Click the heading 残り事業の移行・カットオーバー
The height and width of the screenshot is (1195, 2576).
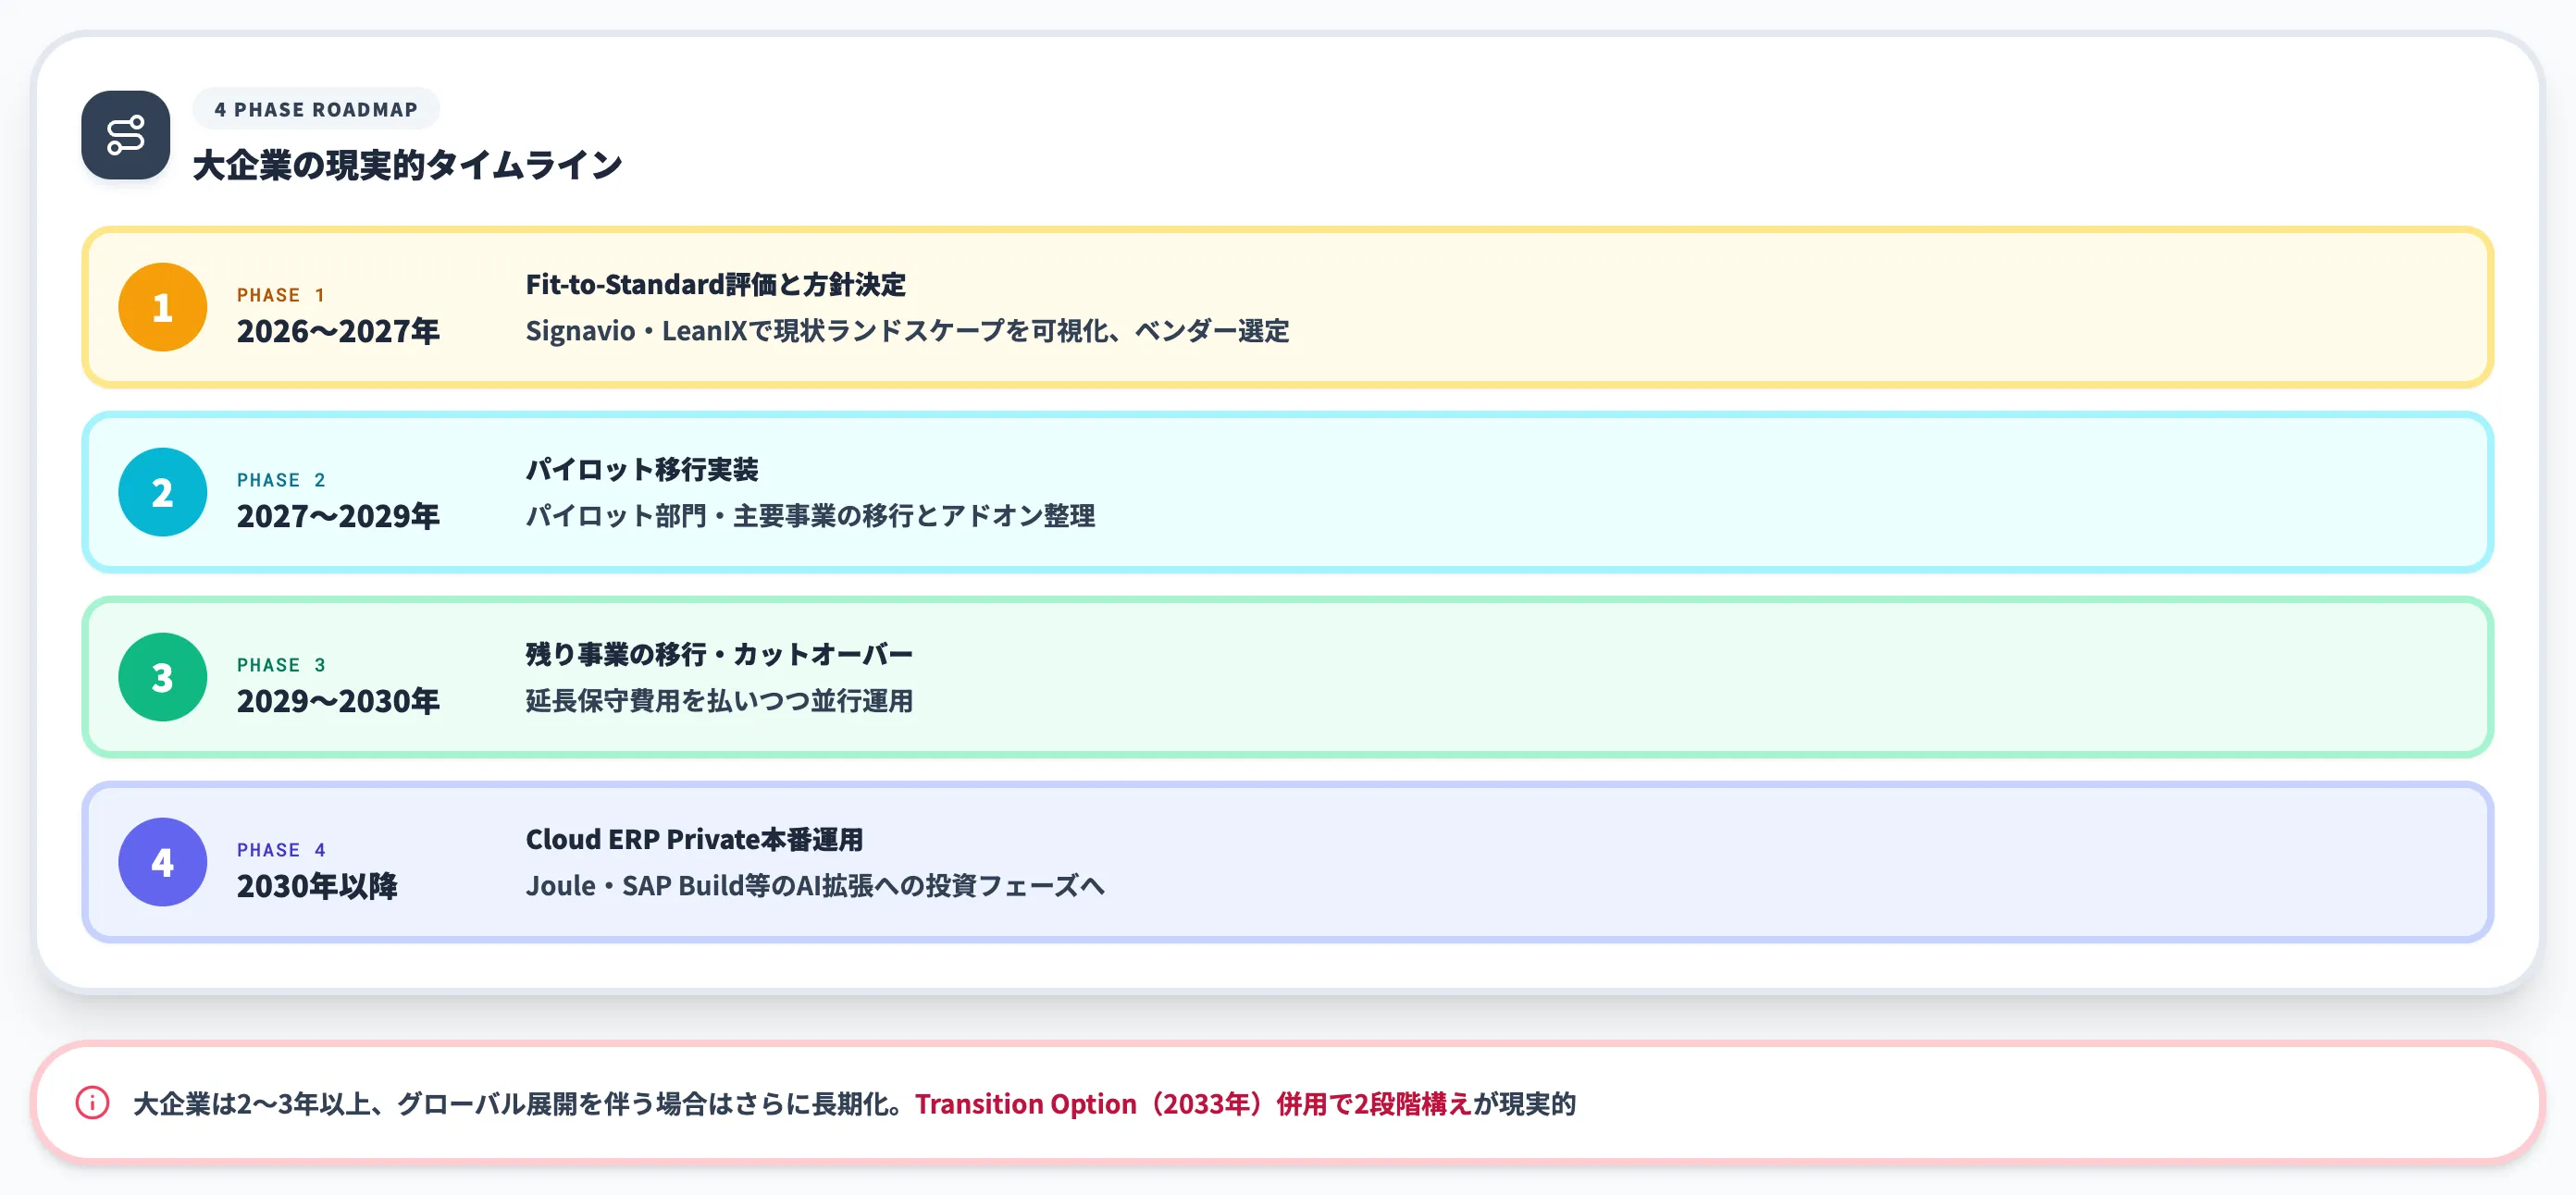(x=720, y=654)
